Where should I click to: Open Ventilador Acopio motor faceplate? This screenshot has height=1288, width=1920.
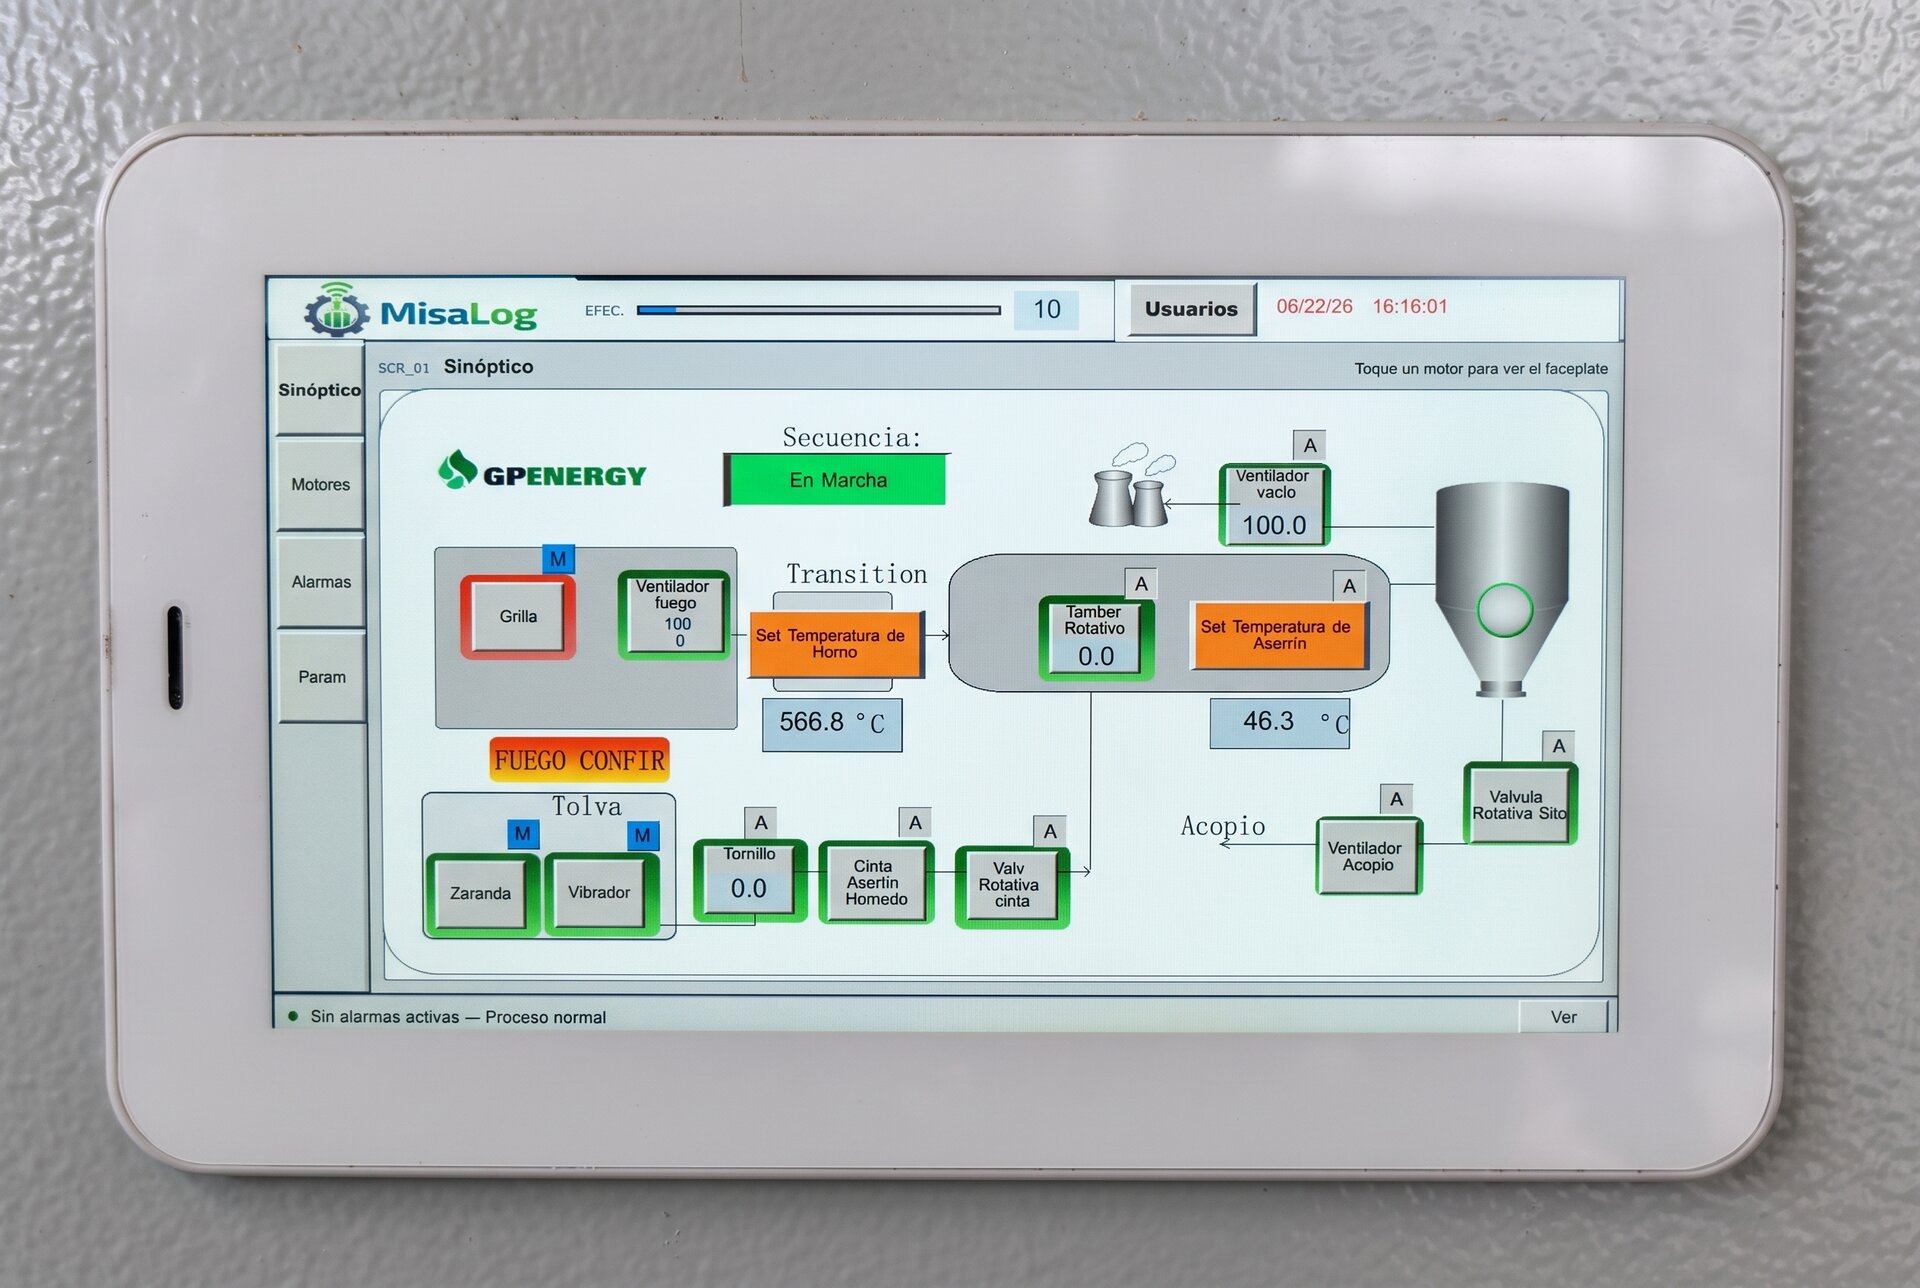click(1367, 856)
